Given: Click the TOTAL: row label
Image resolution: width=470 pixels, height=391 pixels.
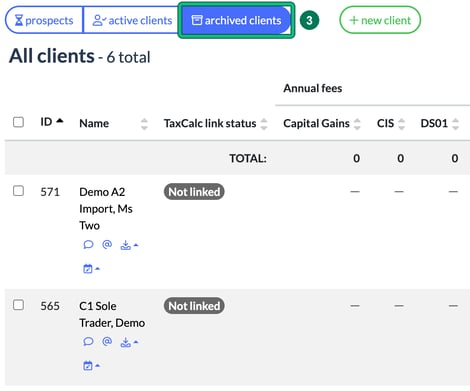Looking at the screenshot, I should coord(248,158).
